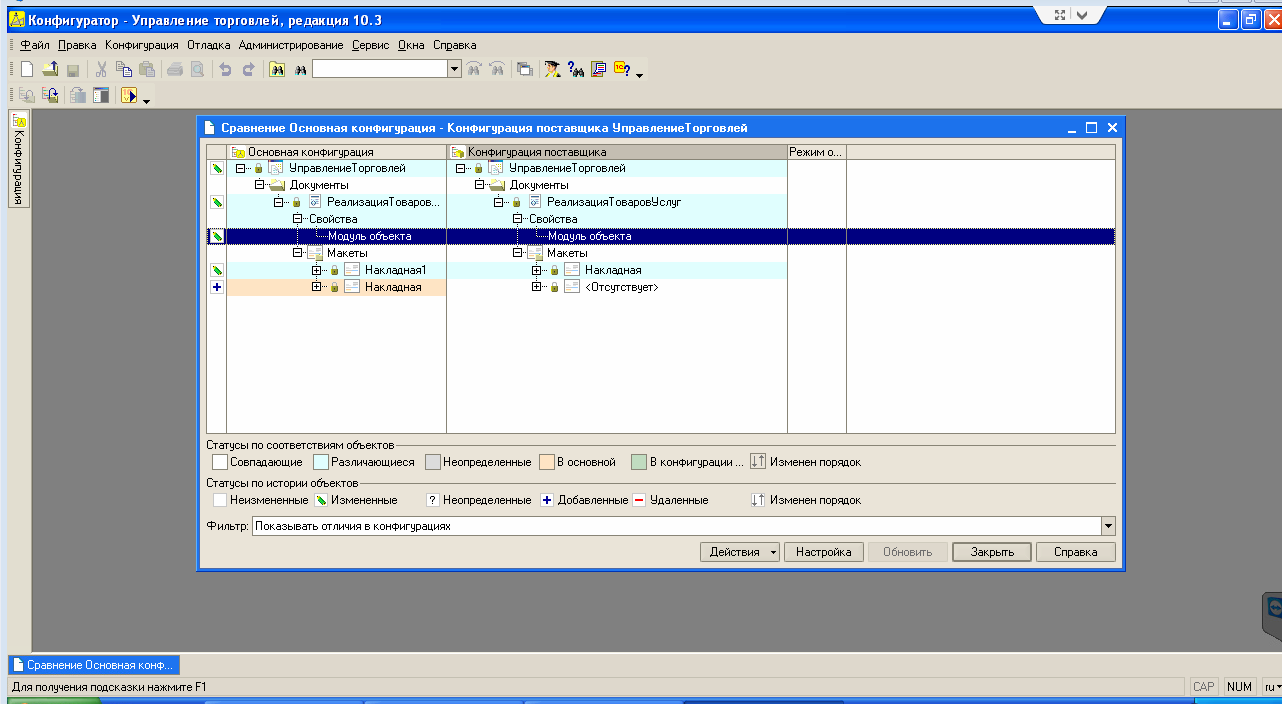Click the yellow binoculars Find icon
1282x704 pixels.
(277, 69)
